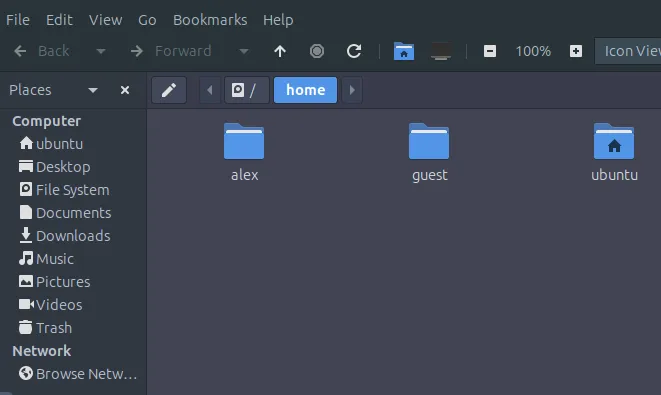Click the home path bar button
Image resolution: width=661 pixels, height=395 pixels.
(305, 90)
